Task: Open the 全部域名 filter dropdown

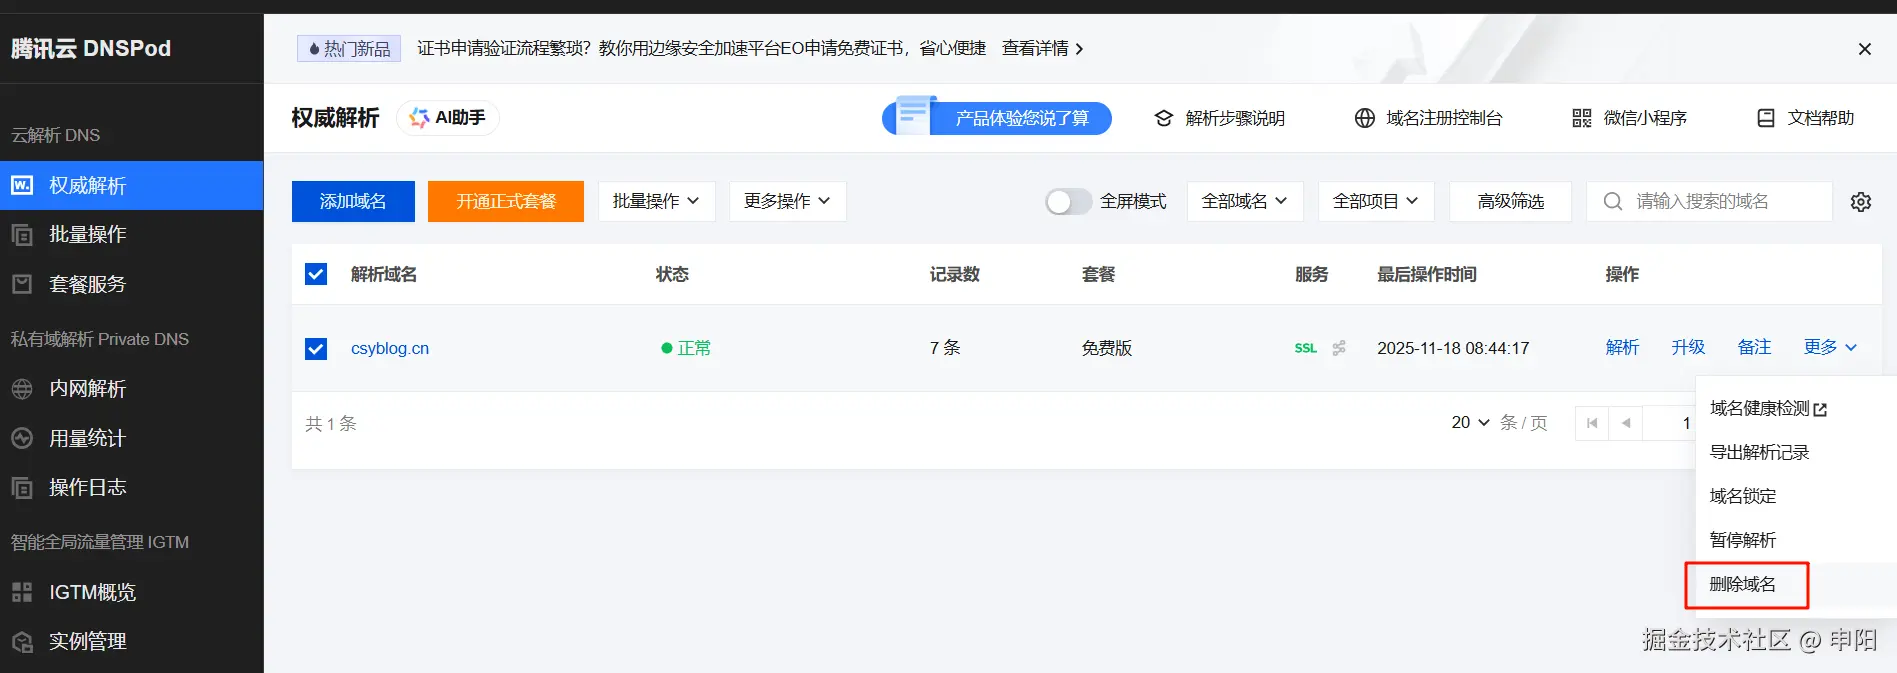Action: [1245, 201]
